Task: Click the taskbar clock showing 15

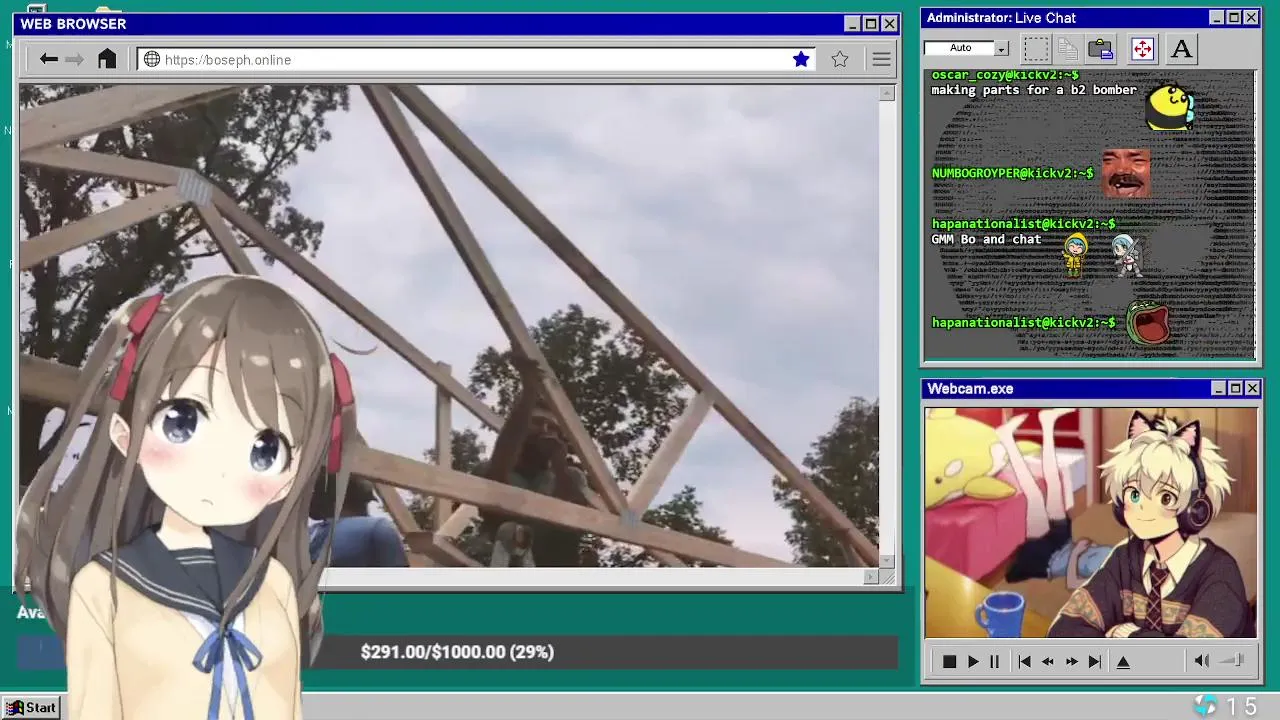Action: point(1242,707)
